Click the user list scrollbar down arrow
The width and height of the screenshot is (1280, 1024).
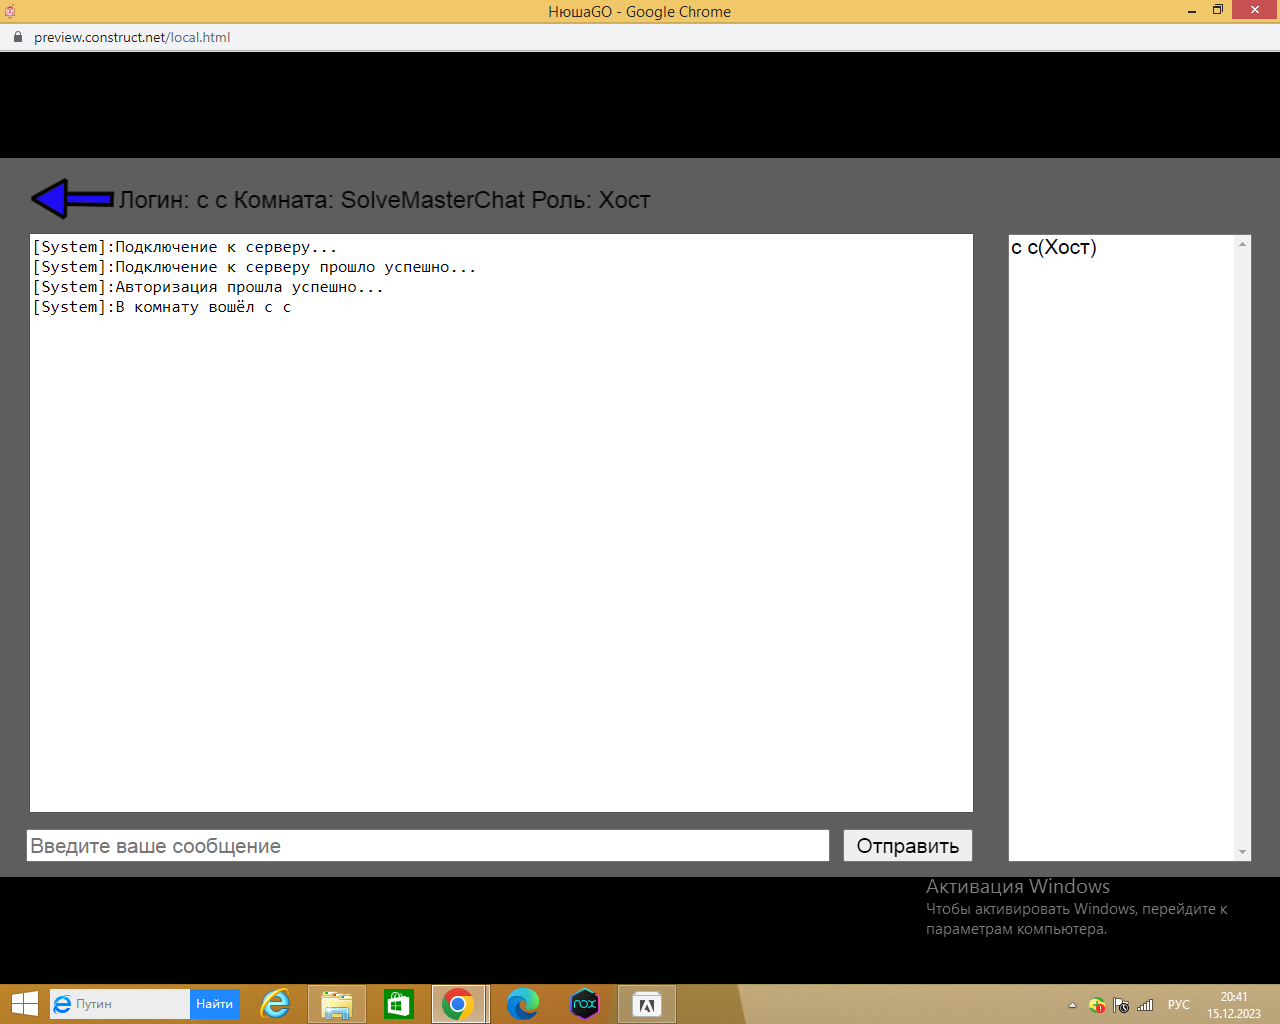(x=1242, y=852)
